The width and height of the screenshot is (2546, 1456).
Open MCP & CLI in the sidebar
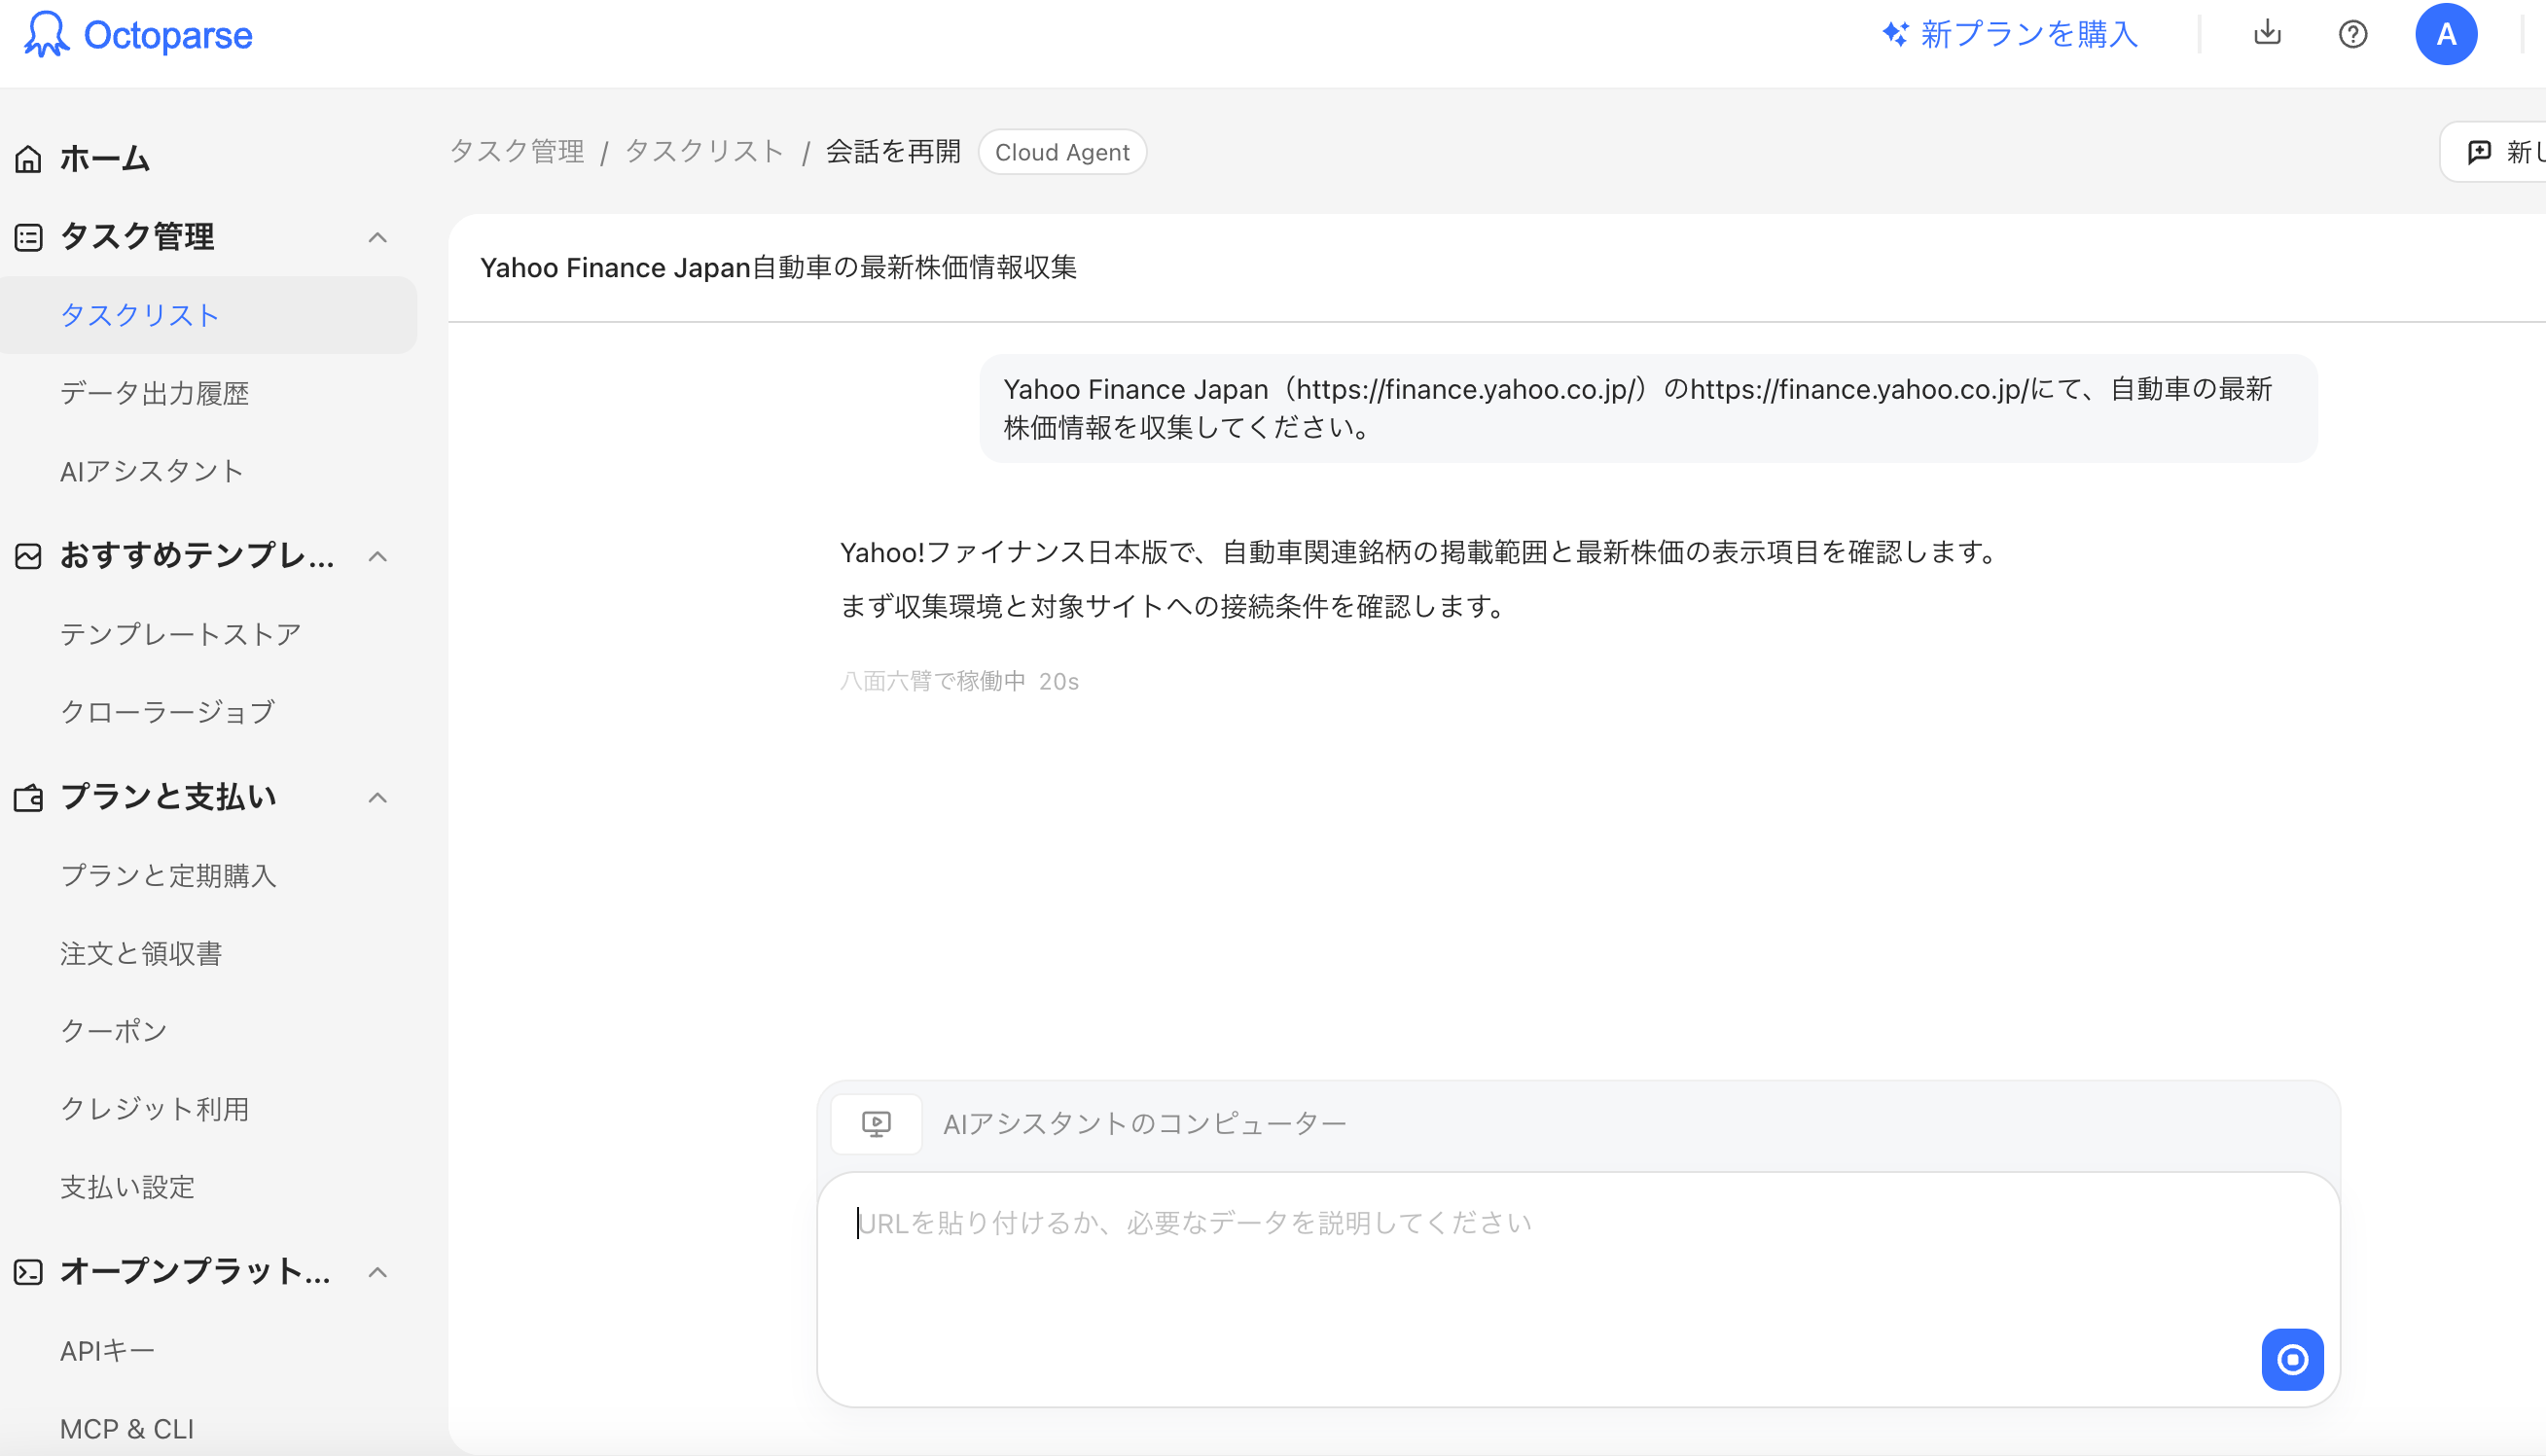[127, 1429]
